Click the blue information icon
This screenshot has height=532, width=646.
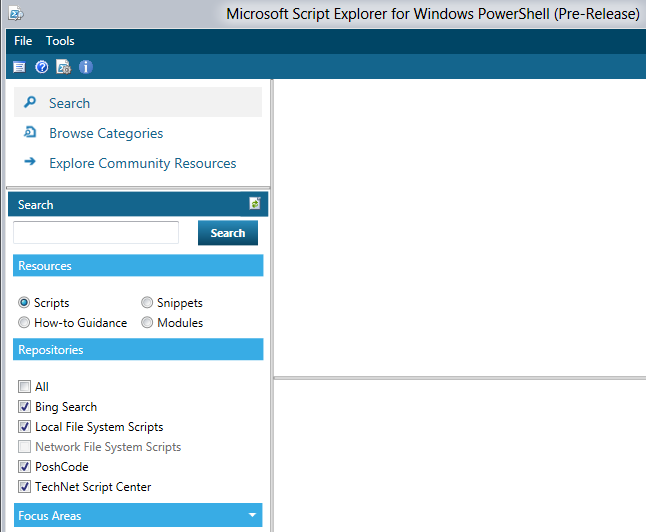pos(86,67)
